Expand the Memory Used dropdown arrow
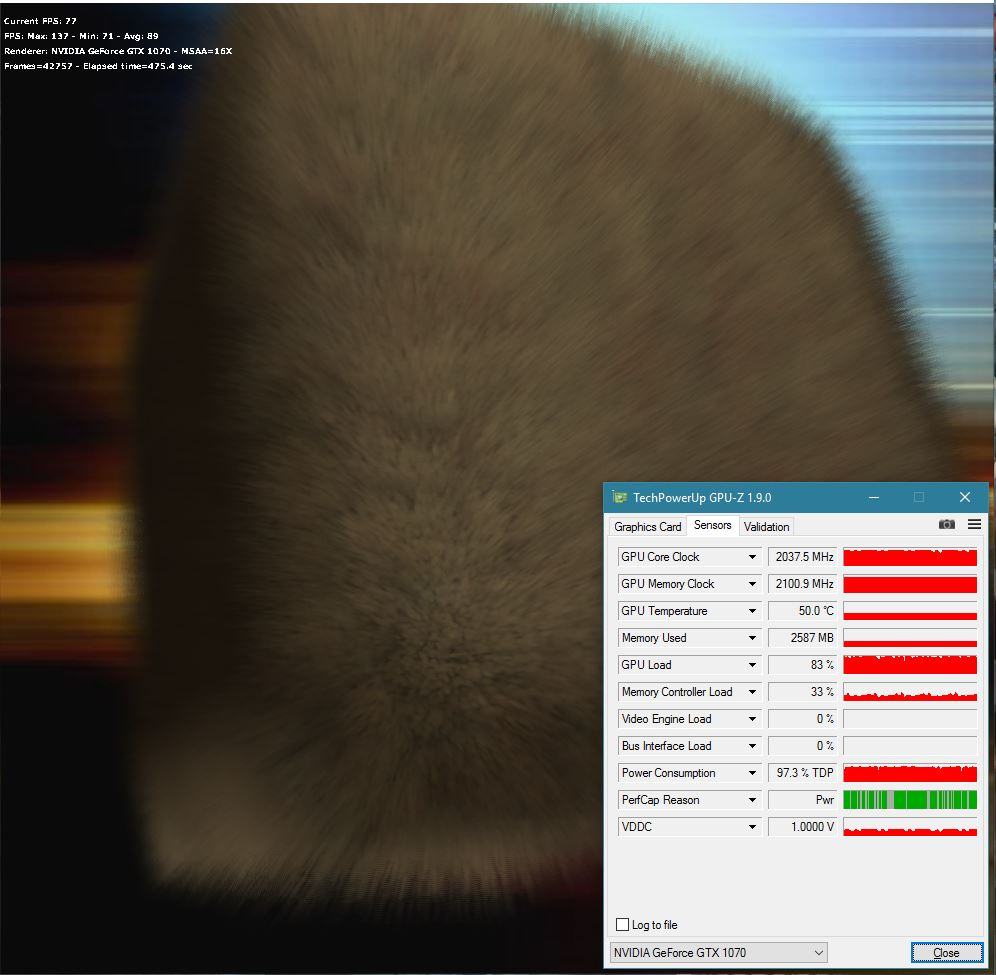 point(752,638)
